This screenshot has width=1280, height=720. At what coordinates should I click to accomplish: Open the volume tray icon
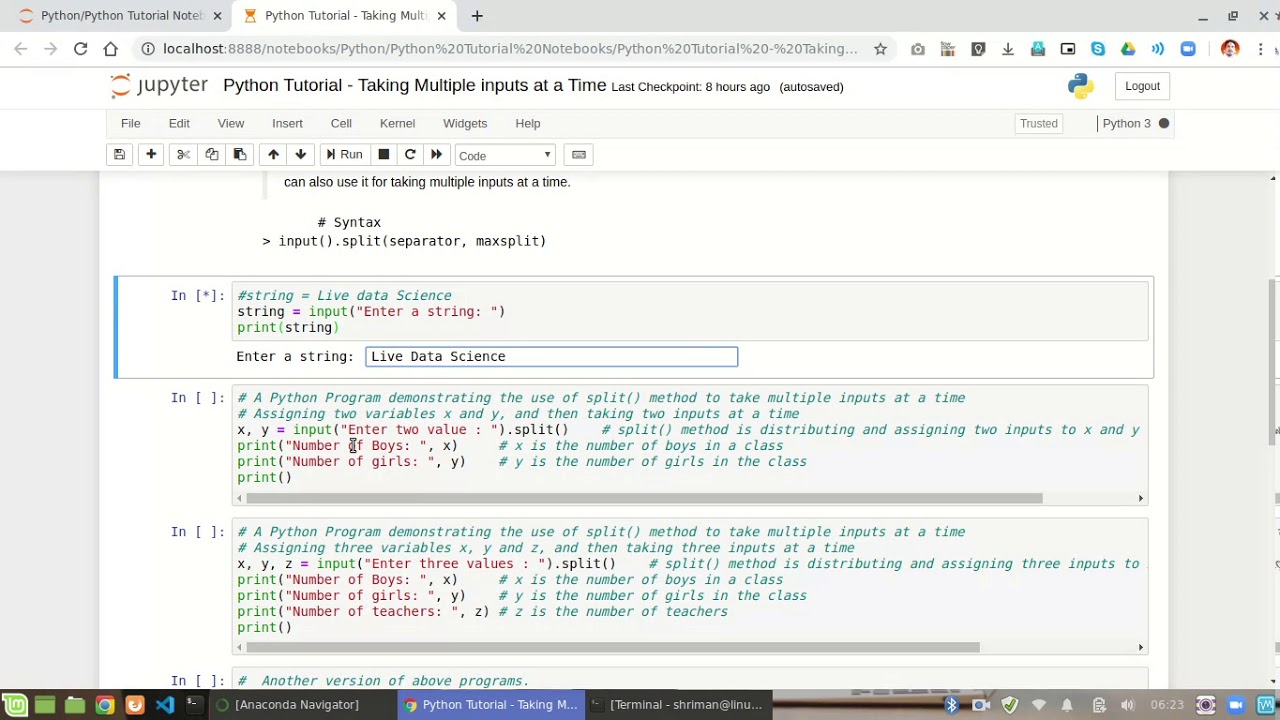pos(1128,705)
